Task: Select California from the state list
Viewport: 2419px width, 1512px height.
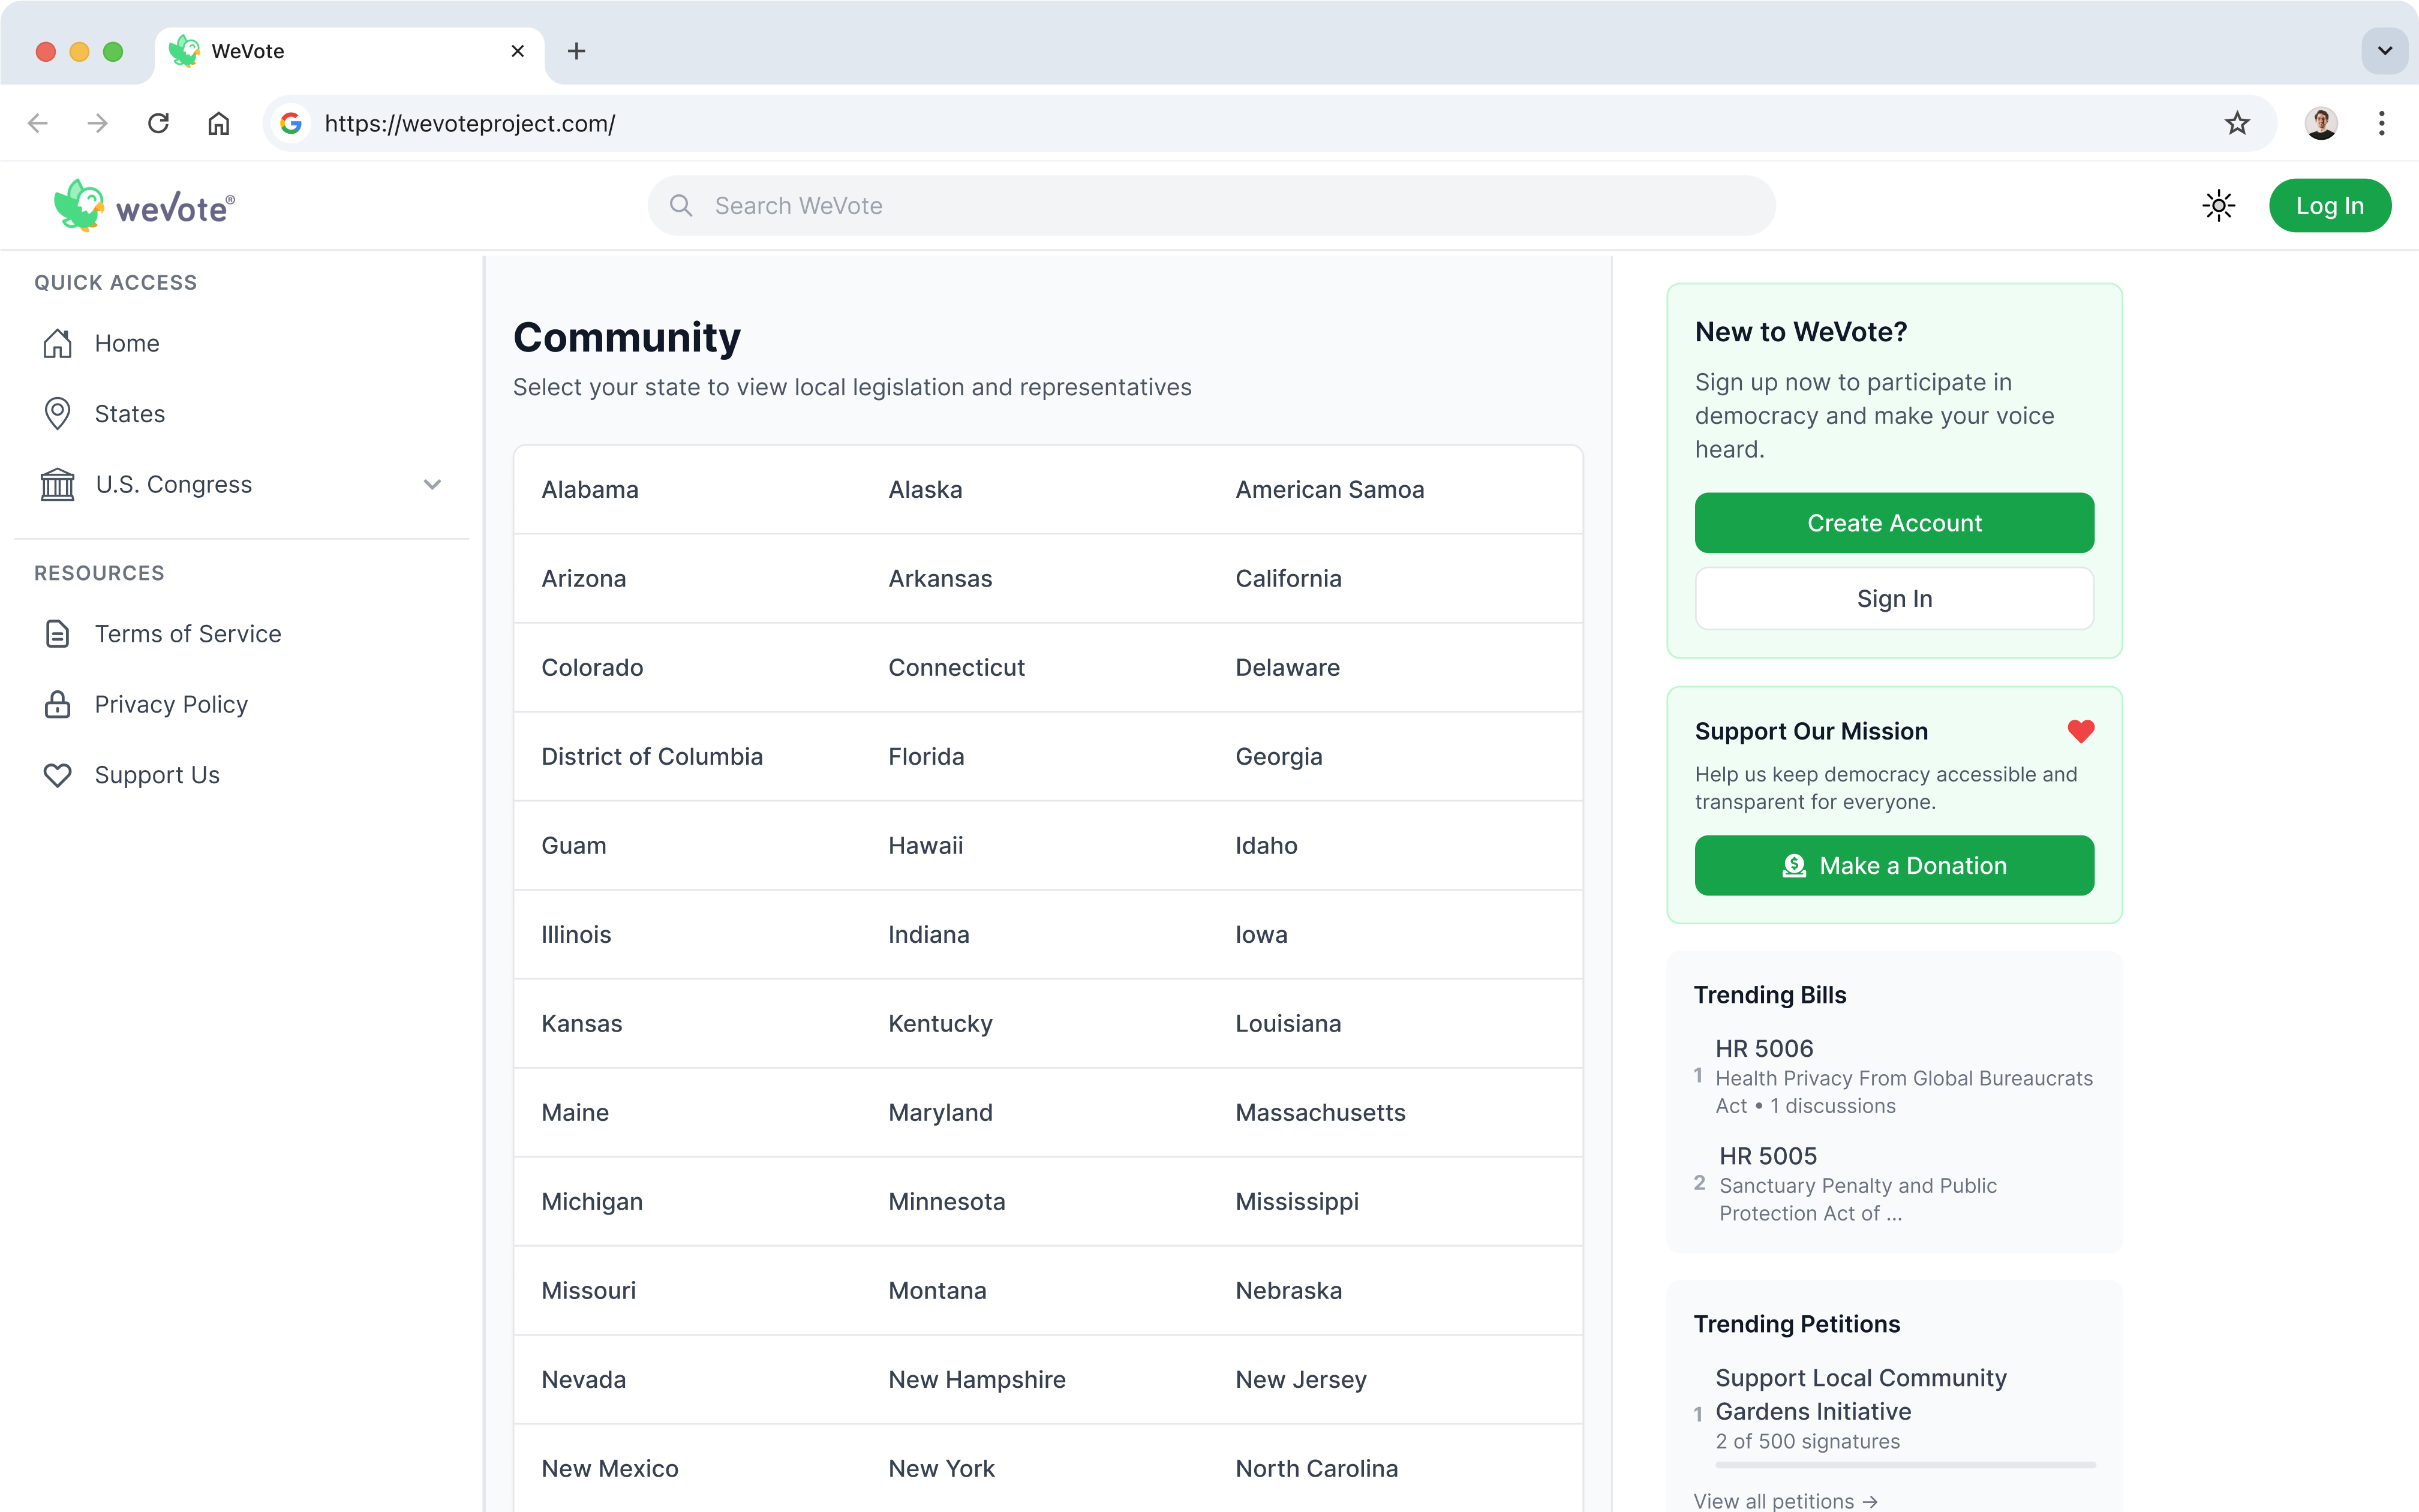Action: (1288, 579)
